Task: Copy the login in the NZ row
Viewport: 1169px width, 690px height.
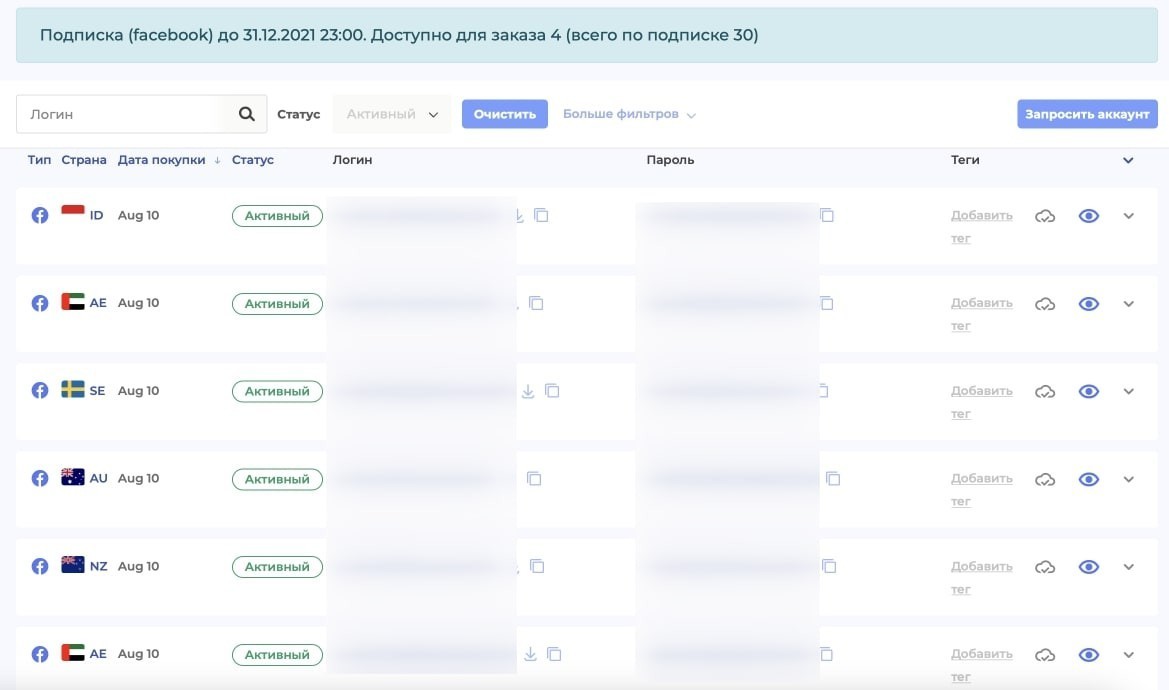Action: point(537,566)
